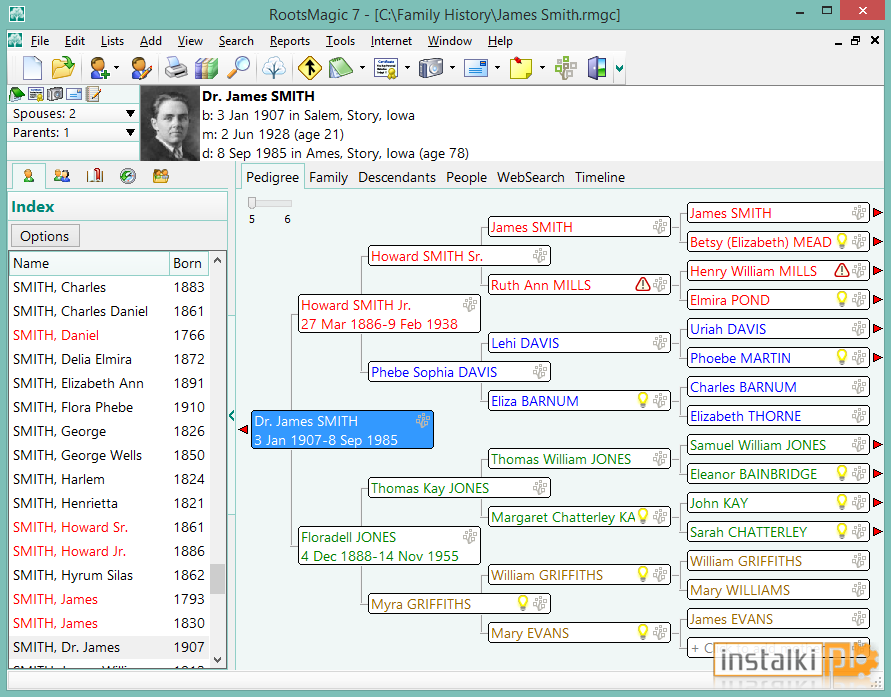
Task: Click the magnifying glass Search icon
Action: click(239, 68)
